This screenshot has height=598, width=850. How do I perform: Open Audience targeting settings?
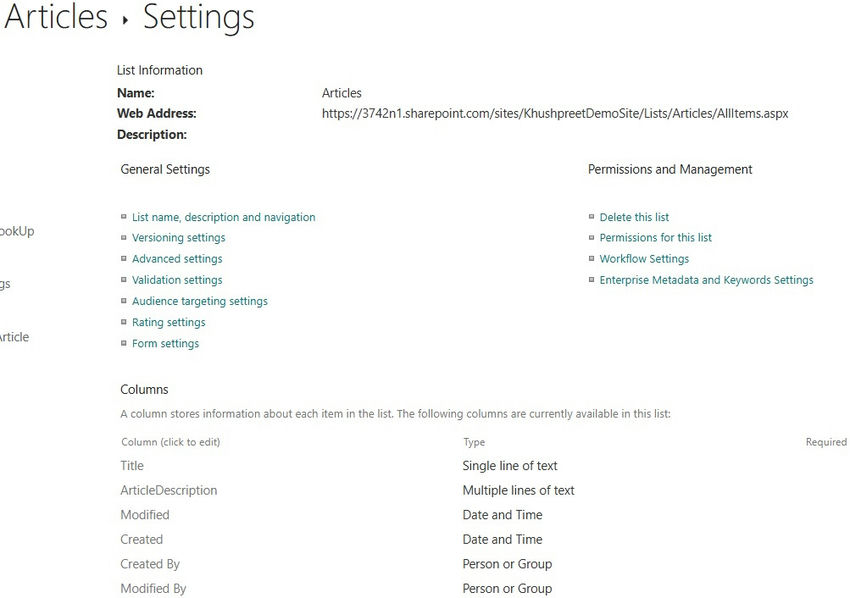click(x=199, y=301)
